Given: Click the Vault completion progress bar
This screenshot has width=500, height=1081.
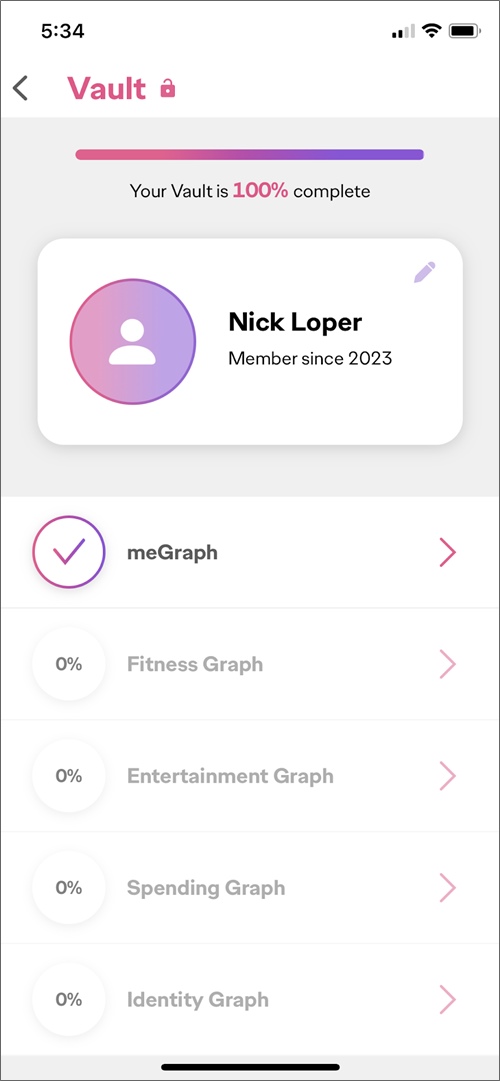Looking at the screenshot, I should point(250,154).
